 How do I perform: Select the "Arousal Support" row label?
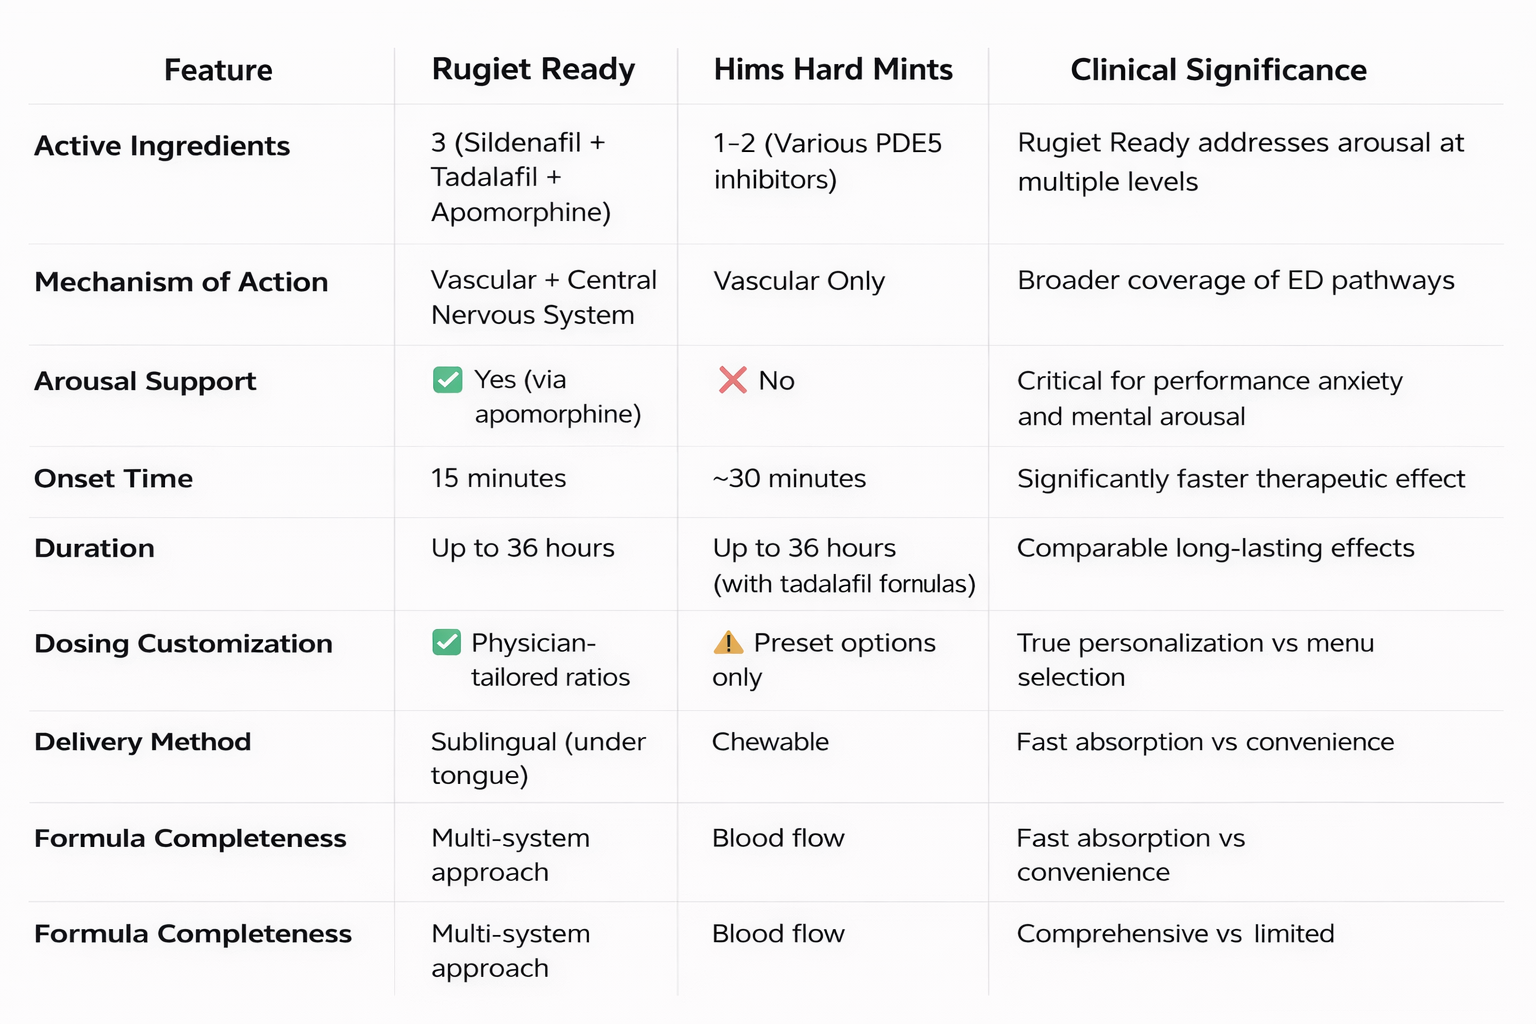coord(145,381)
